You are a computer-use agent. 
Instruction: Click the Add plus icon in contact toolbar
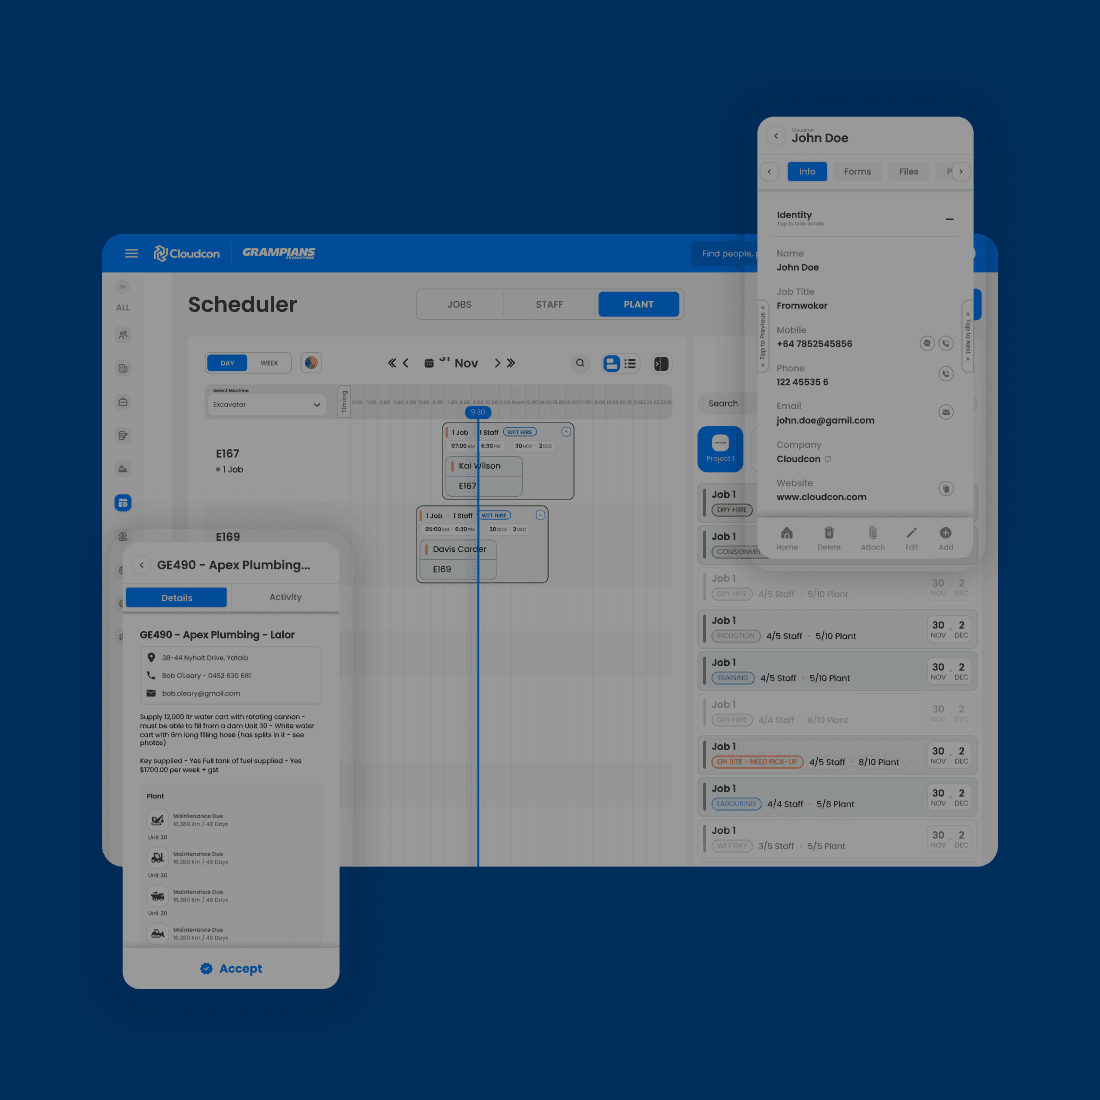click(x=945, y=535)
